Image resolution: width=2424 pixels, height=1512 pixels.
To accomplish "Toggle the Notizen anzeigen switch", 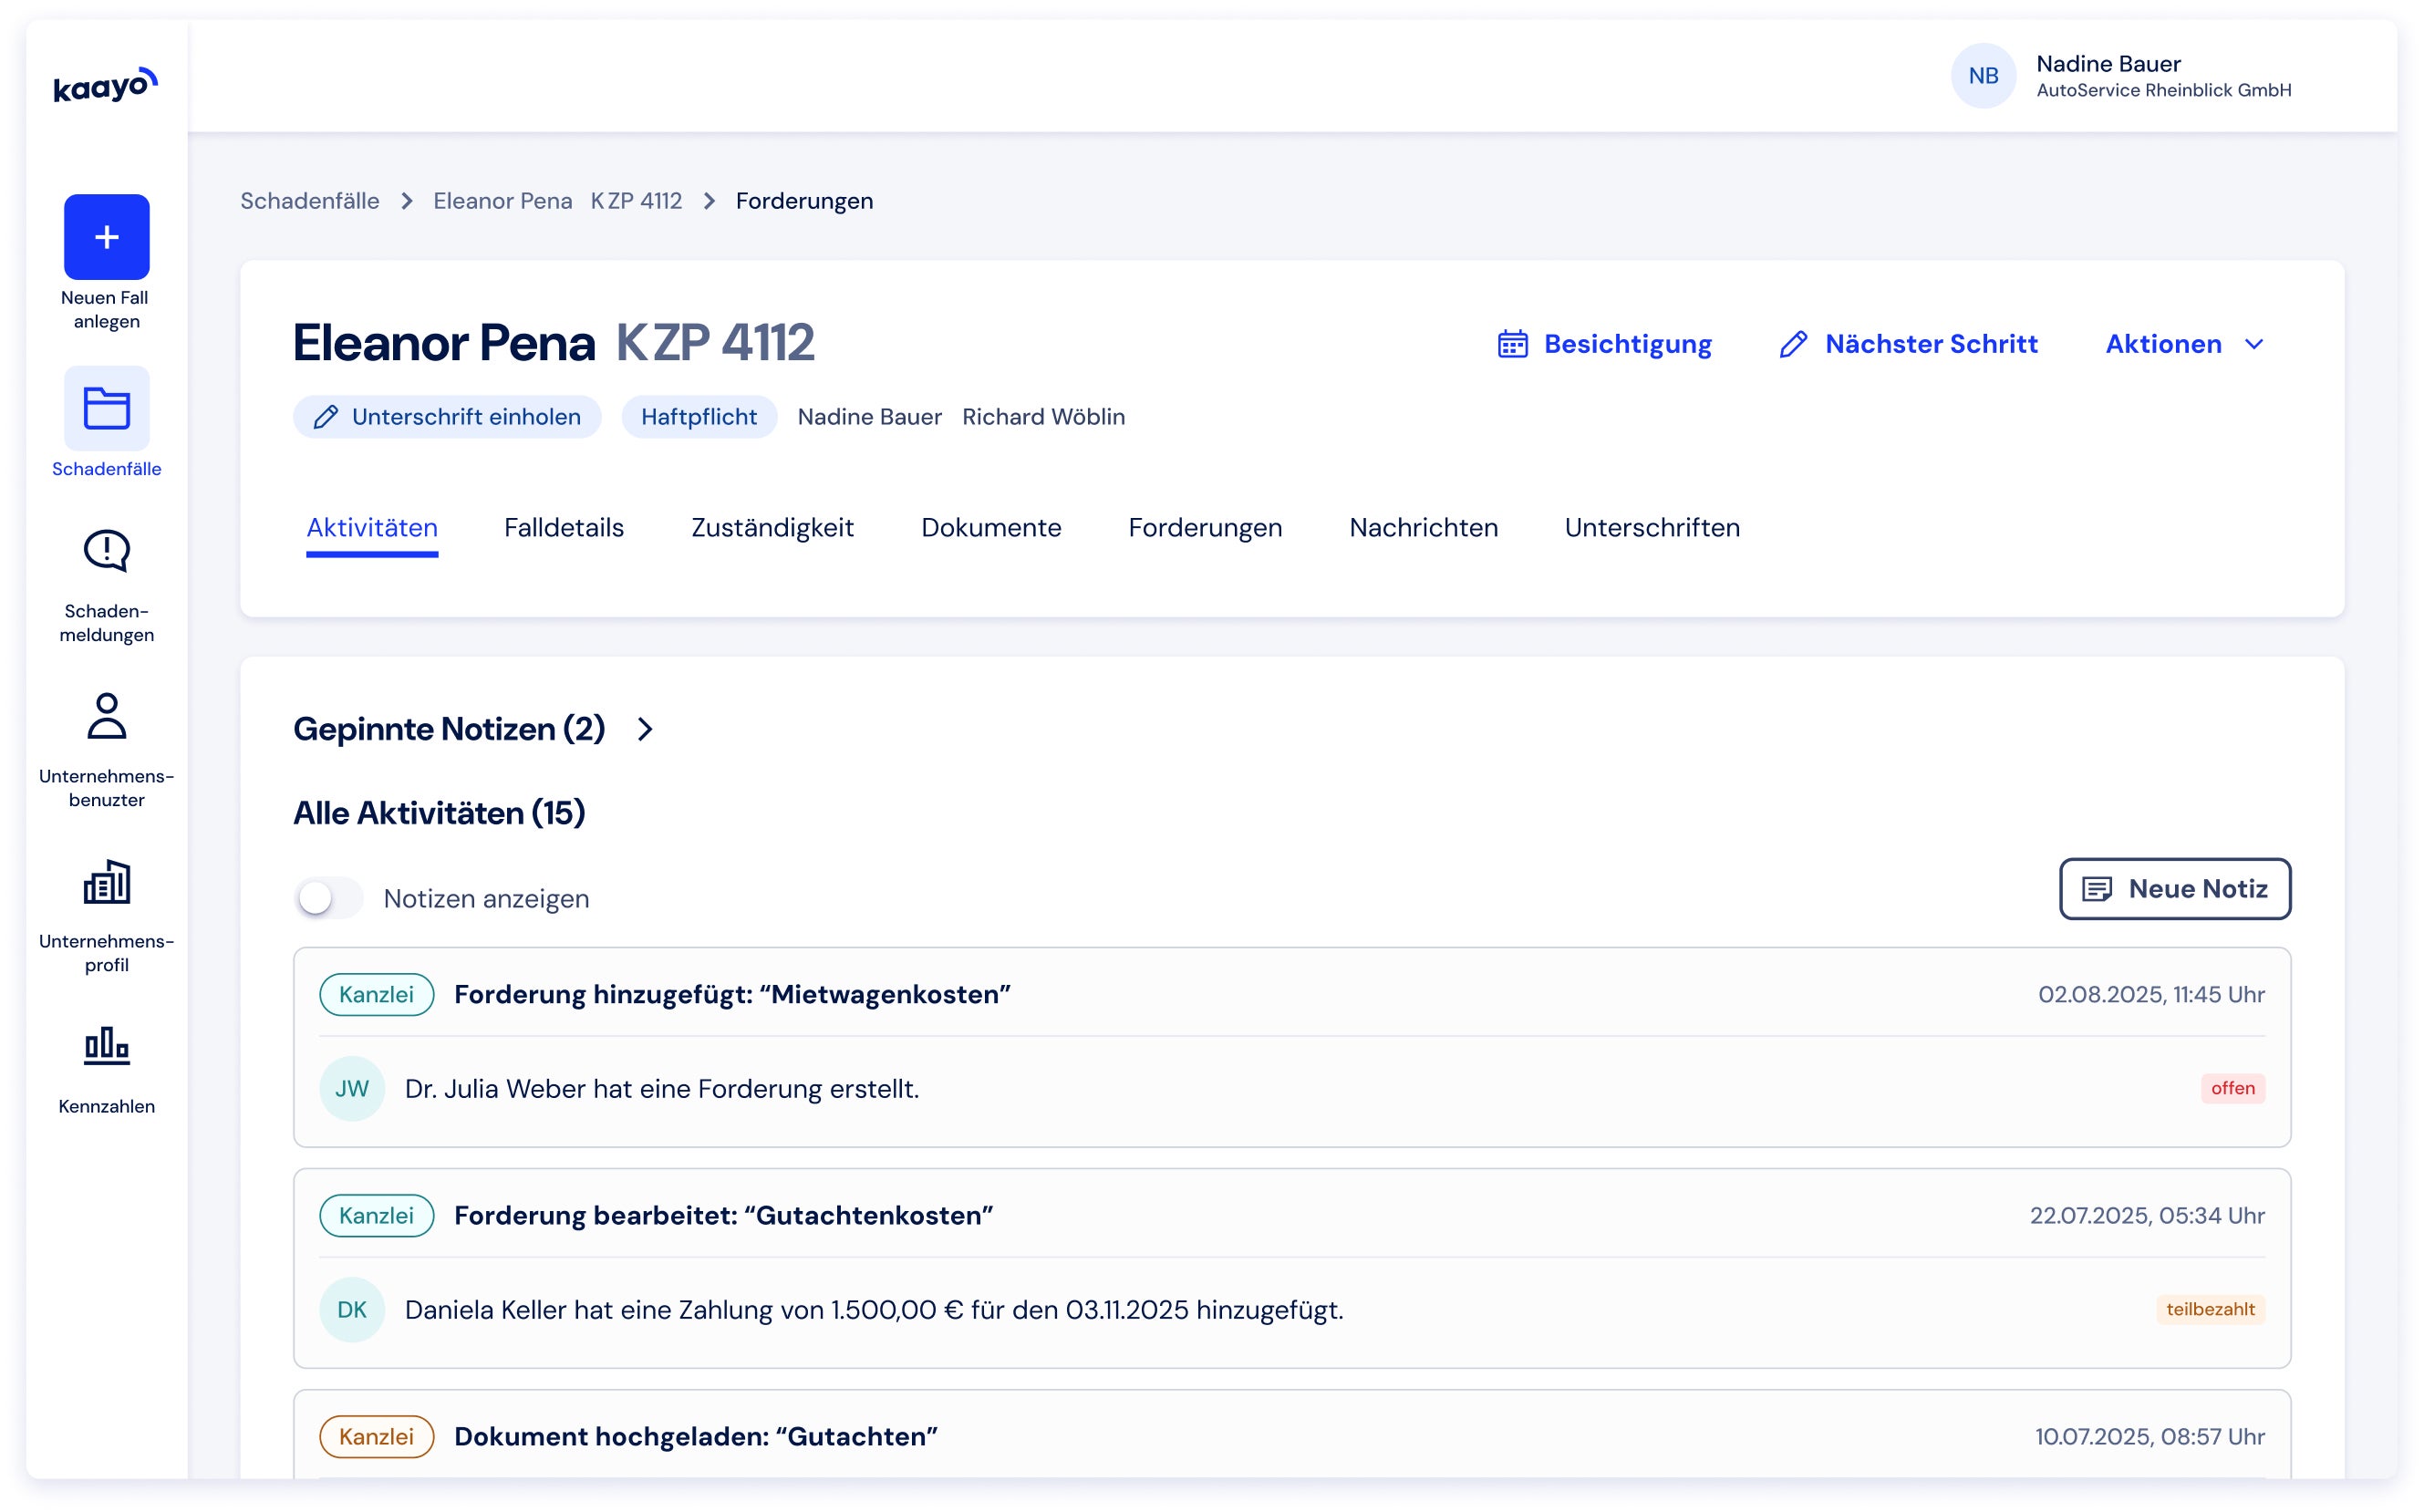I will tap(328, 898).
